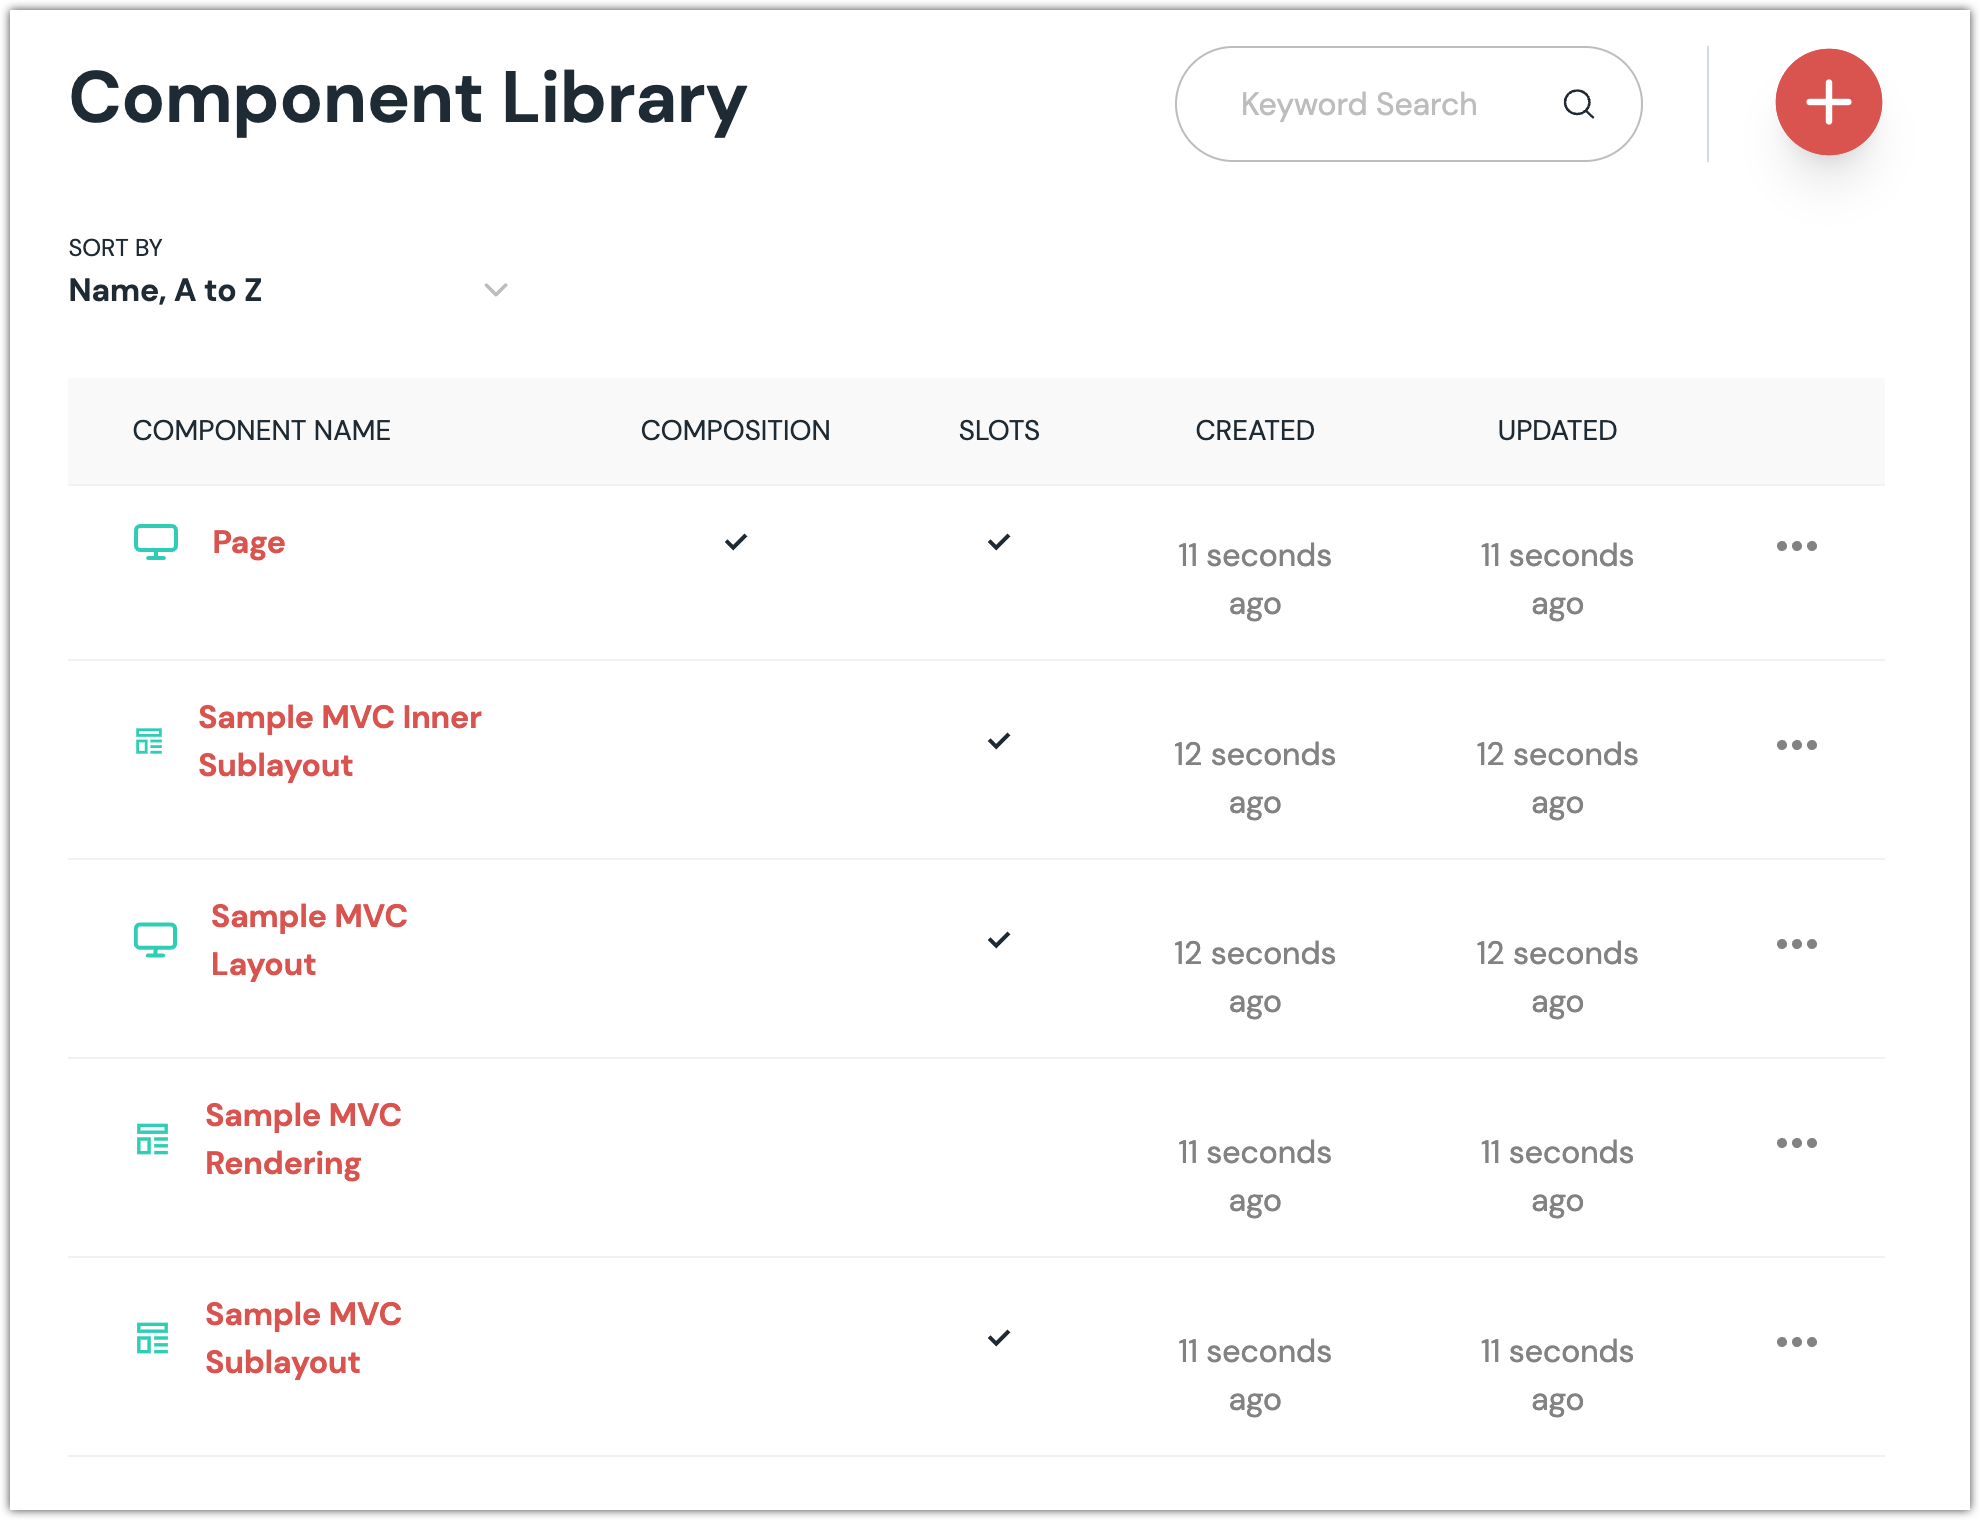Focus the Keyword Search input field
Viewport: 1980px width, 1520px height.
click(1358, 104)
